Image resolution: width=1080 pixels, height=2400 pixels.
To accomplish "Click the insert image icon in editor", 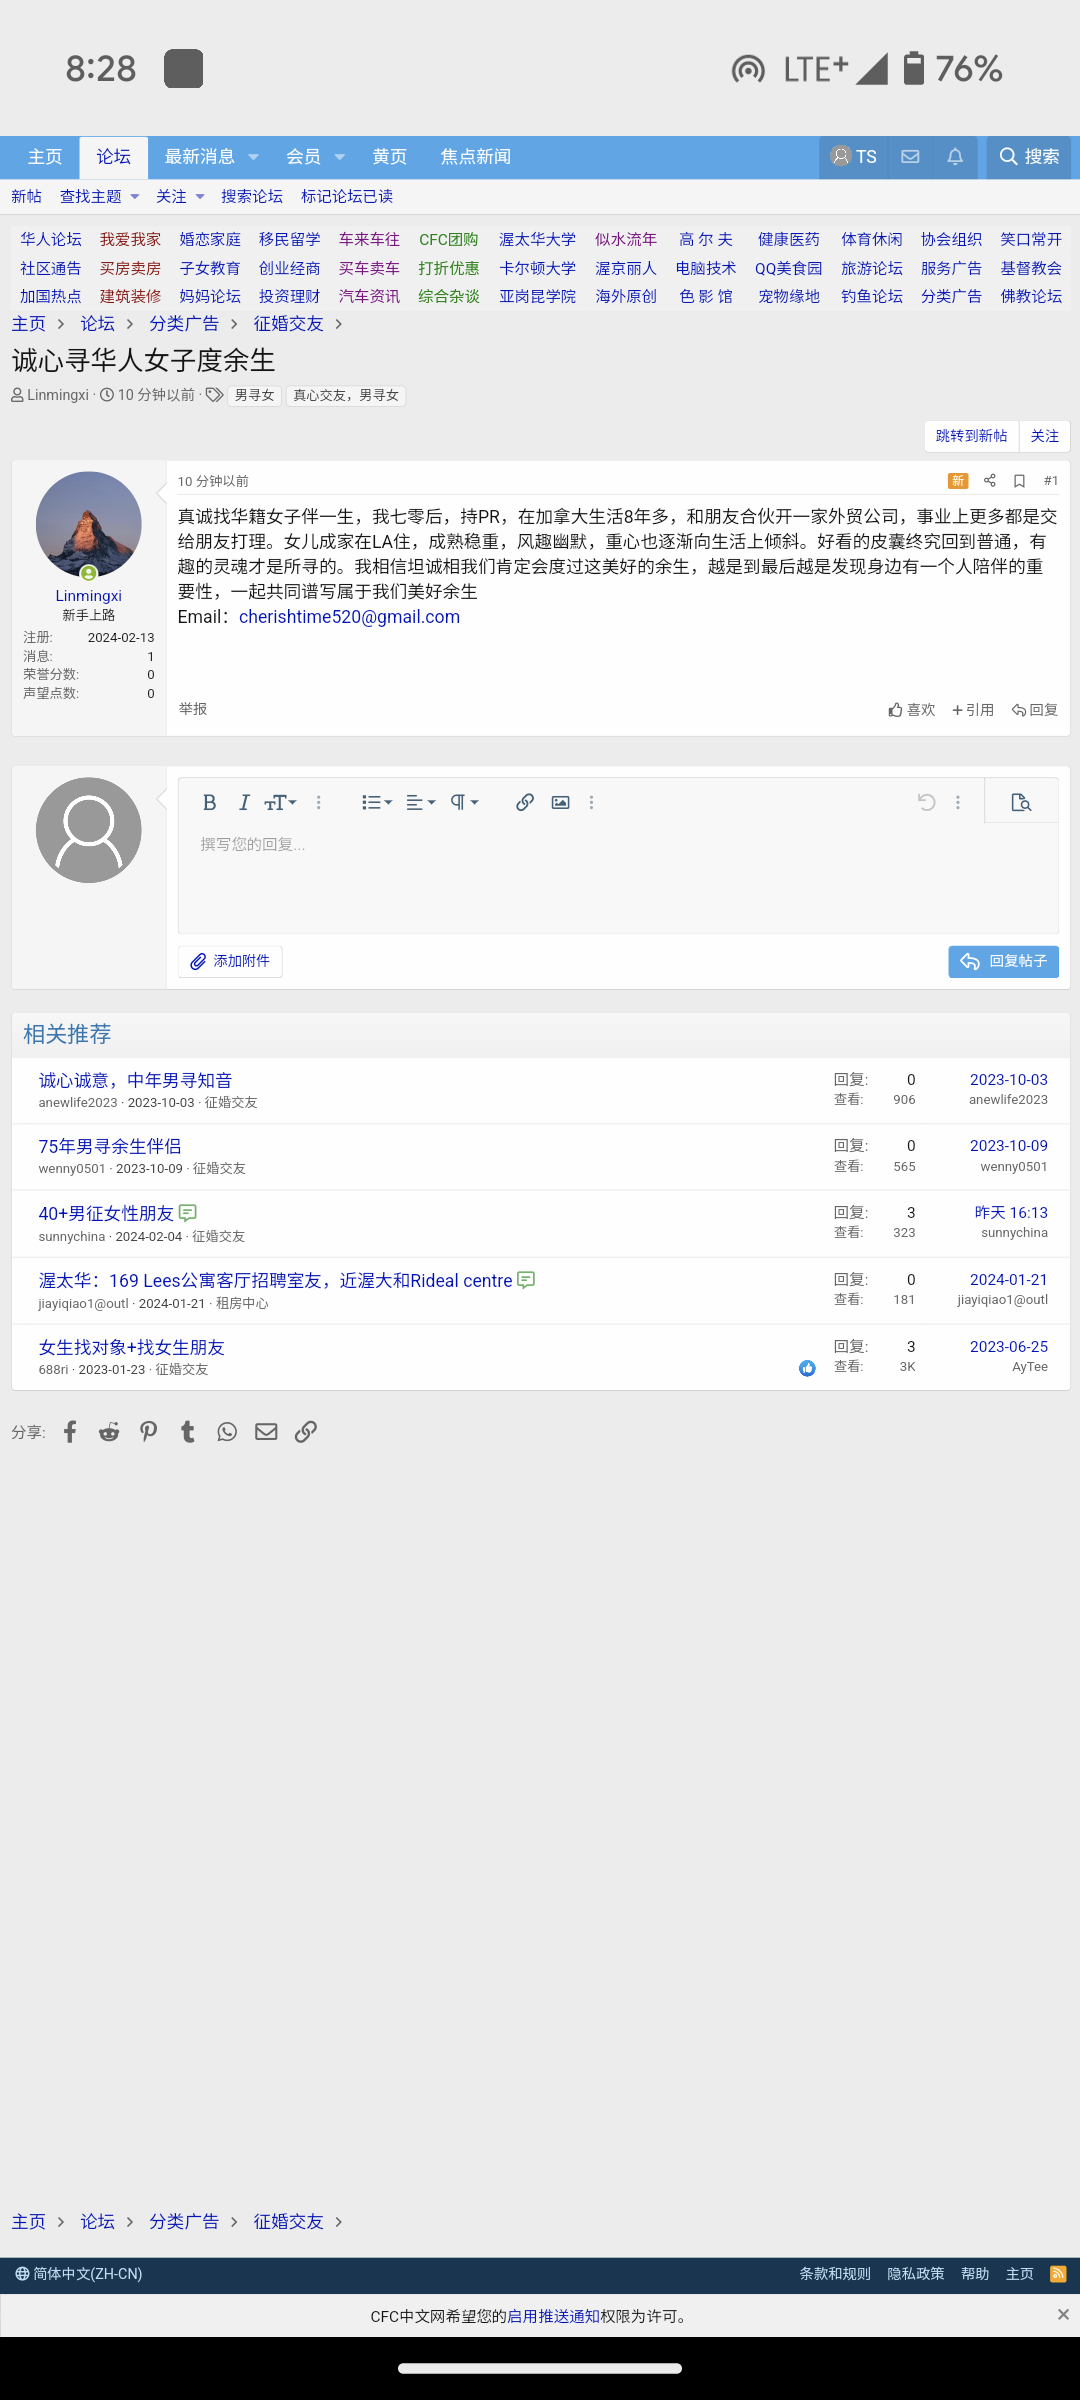I will point(560,803).
